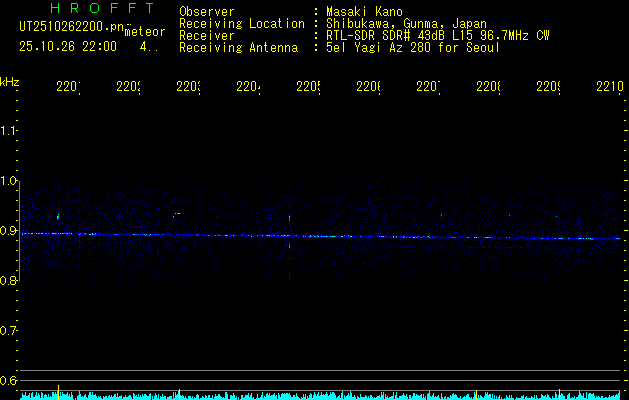Click the kHz axis unit label
Viewport: 629px width, 400px height.
pyautogui.click(x=10, y=80)
